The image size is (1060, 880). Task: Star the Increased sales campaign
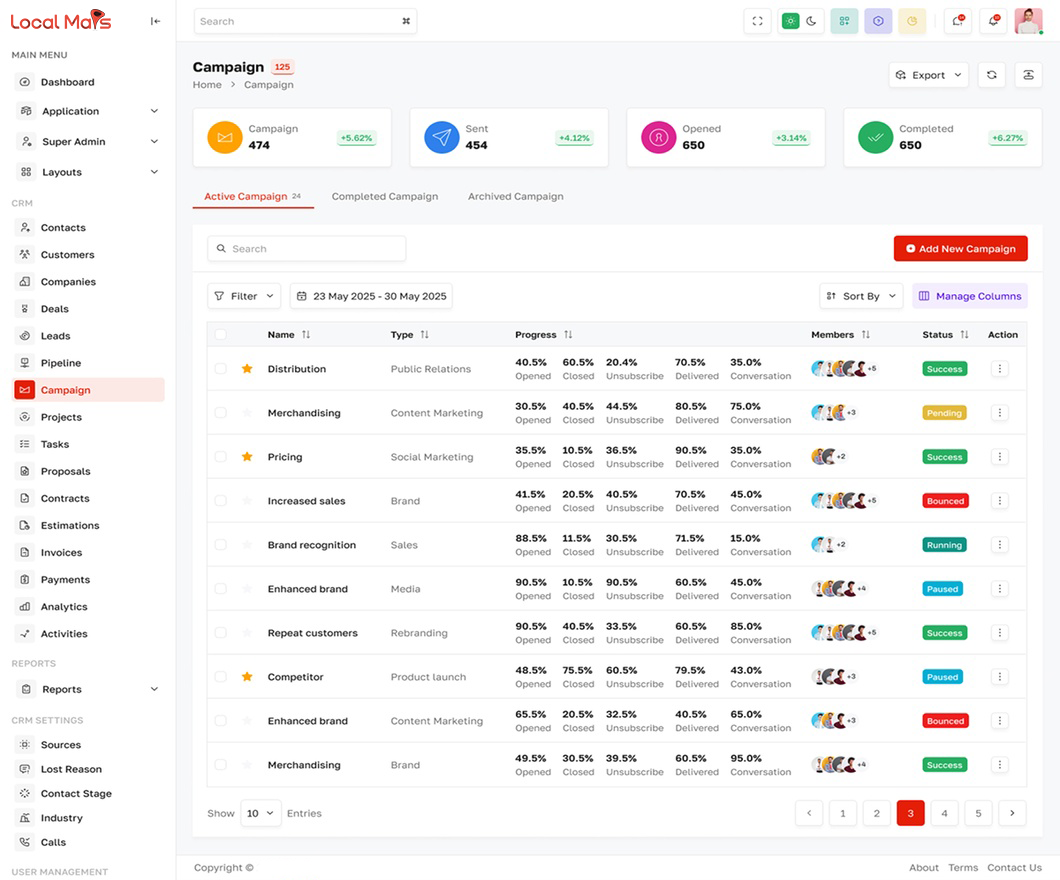(x=247, y=501)
